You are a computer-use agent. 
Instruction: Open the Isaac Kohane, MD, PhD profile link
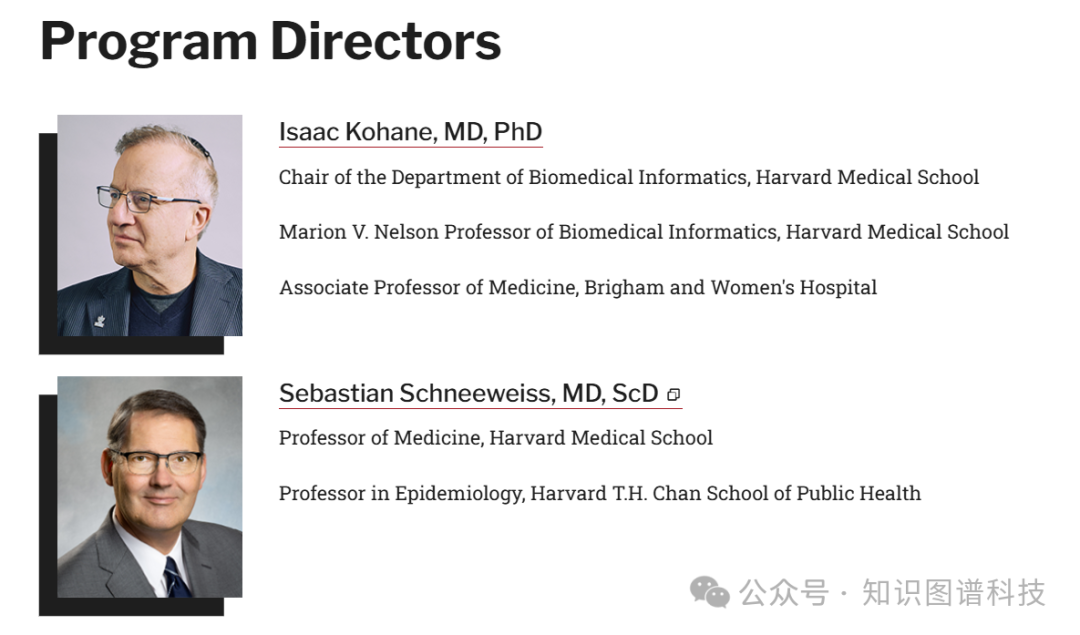pos(411,132)
